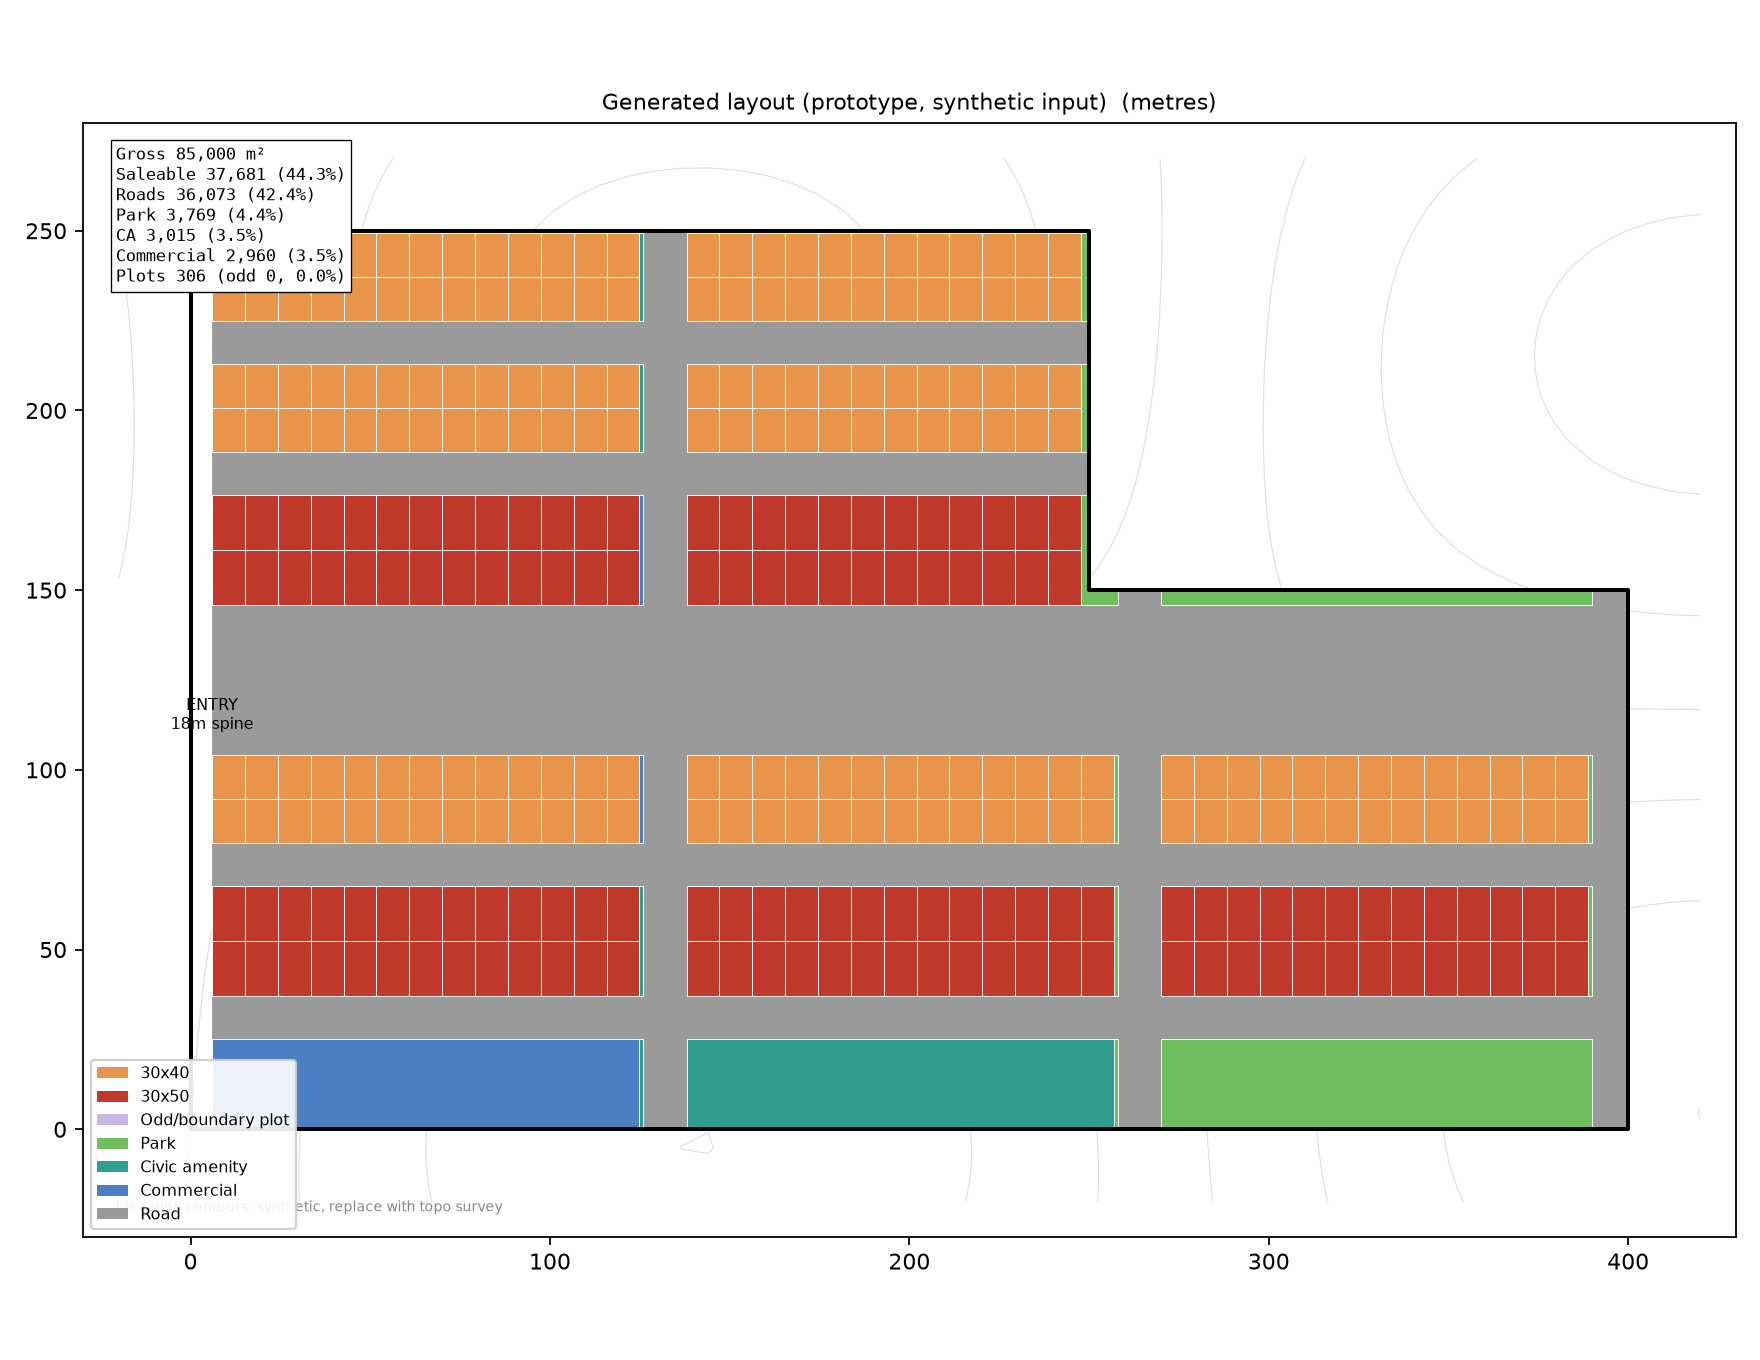Select the "Civic amenity" legend label
The width and height of the screenshot is (1760, 1360).
coord(193,1167)
